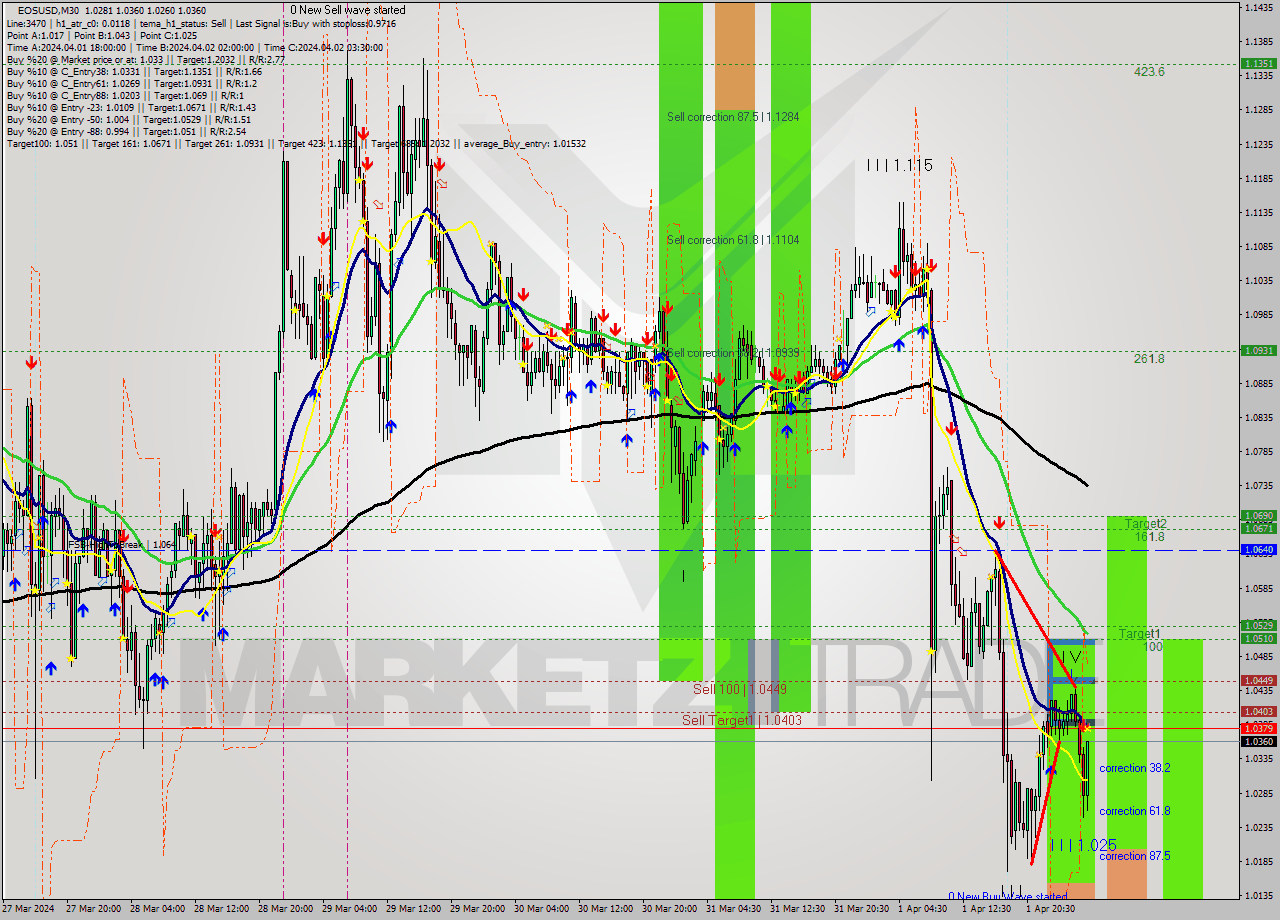The height and width of the screenshot is (920, 1280).
Task: Click the green 1.1351 target price tag
Action: pyautogui.click(x=1257, y=63)
